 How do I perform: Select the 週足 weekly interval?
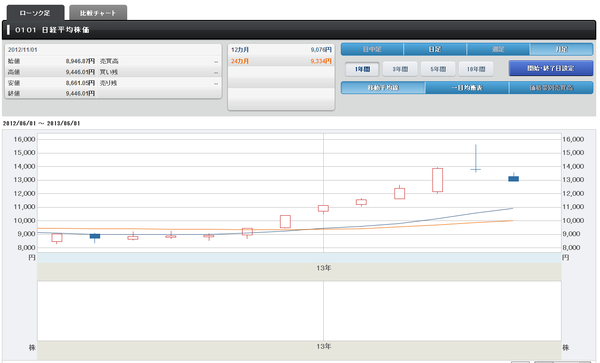[x=498, y=49]
